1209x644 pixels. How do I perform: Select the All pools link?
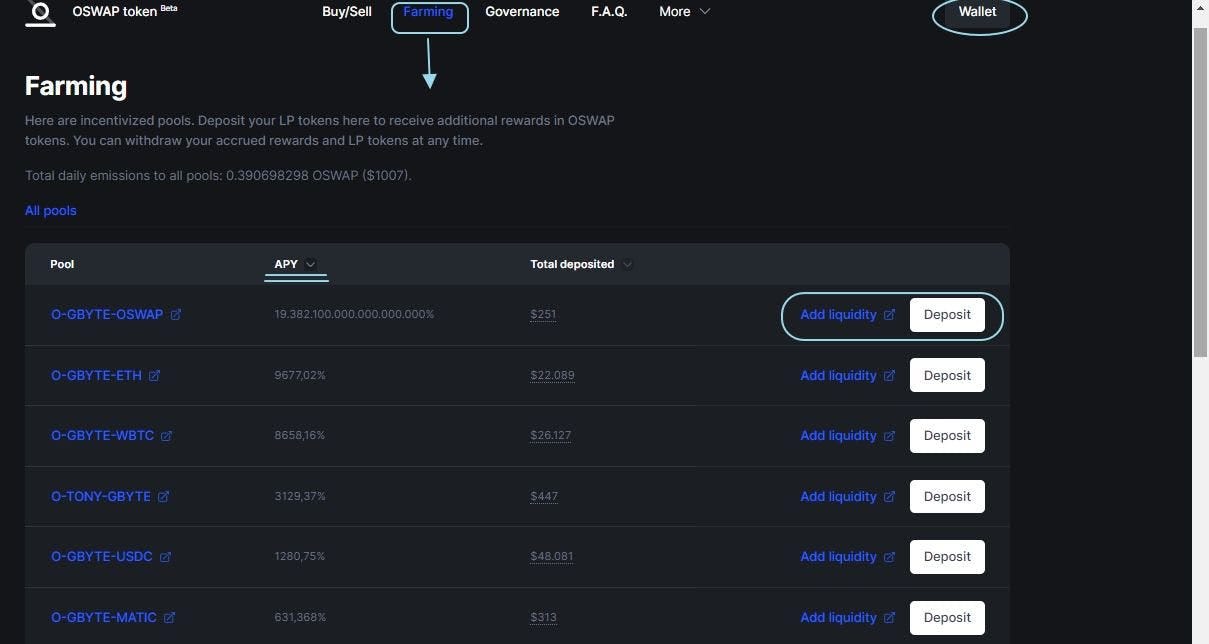pyautogui.click(x=51, y=211)
